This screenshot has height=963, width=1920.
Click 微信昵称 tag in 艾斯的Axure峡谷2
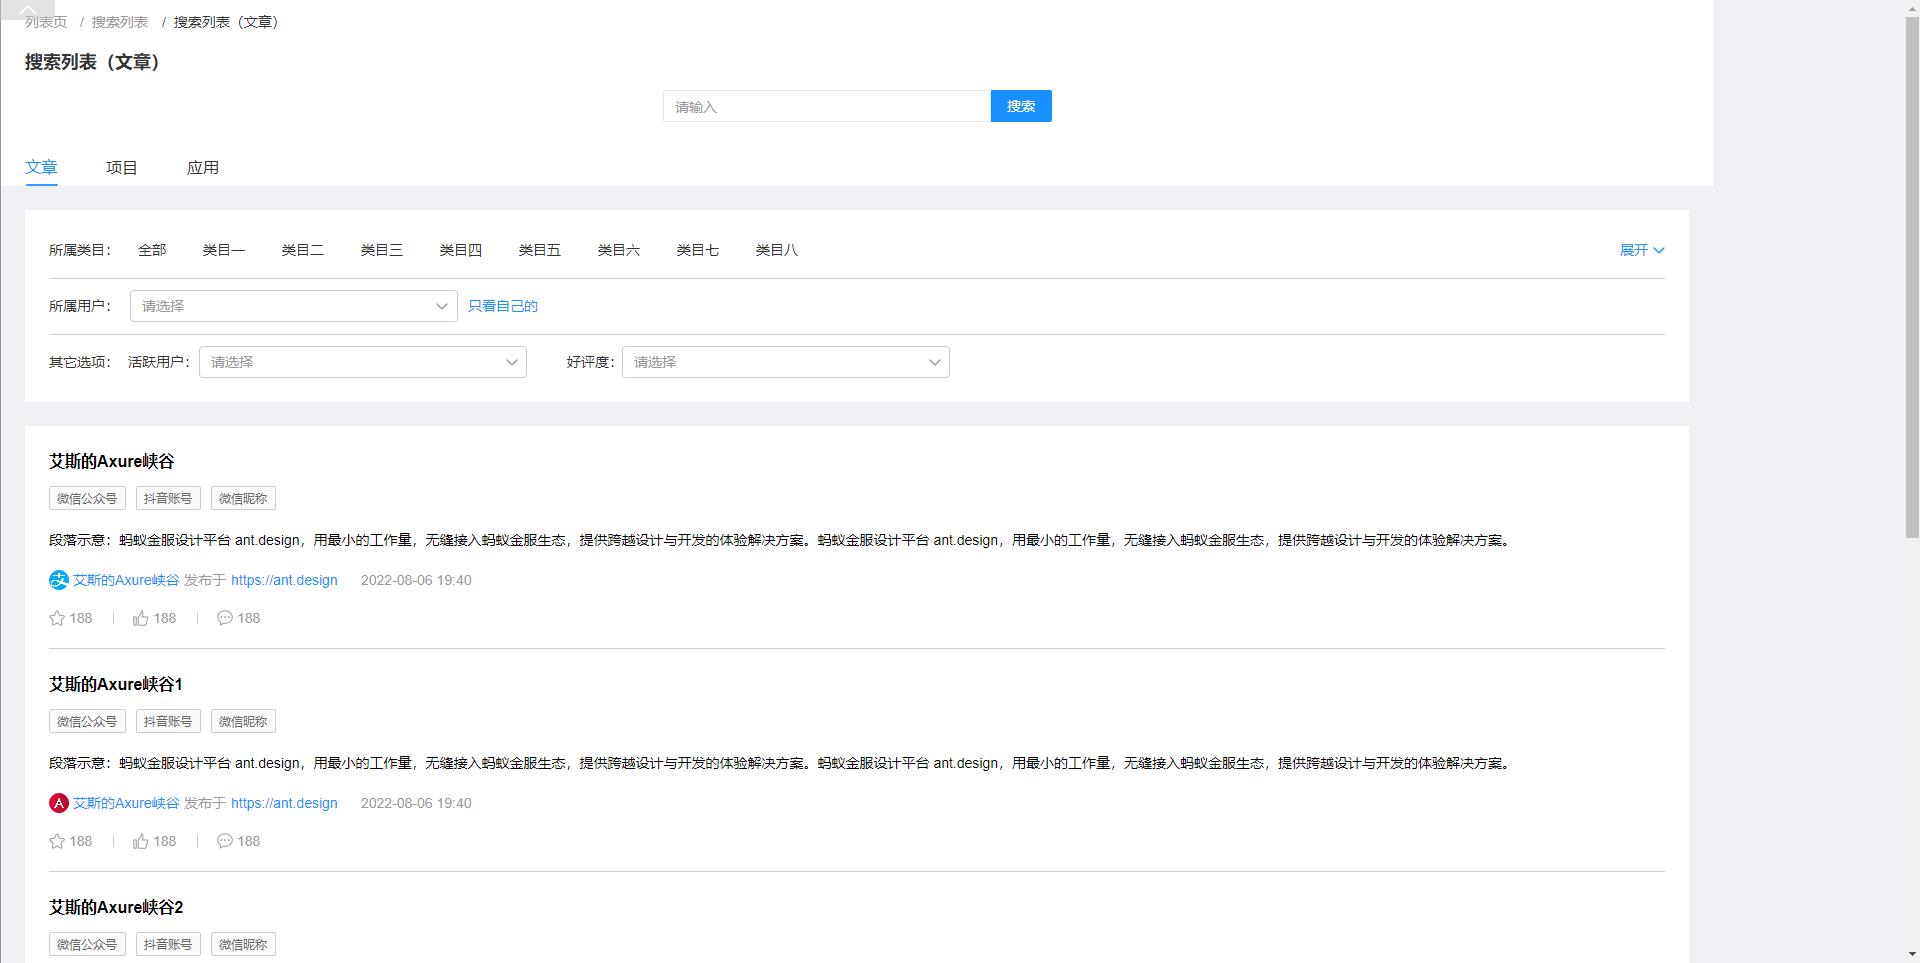[243, 944]
